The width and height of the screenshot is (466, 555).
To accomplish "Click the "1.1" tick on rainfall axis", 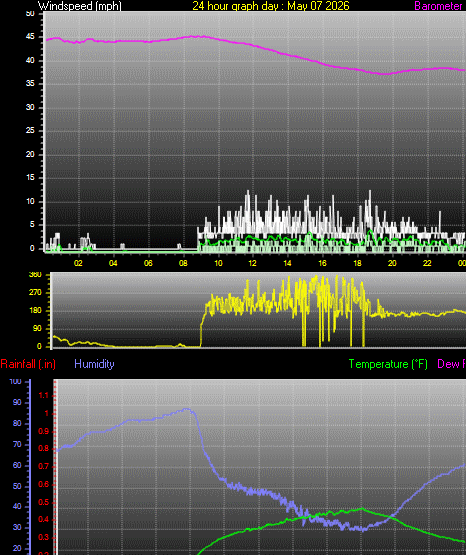I will [x=43, y=395].
